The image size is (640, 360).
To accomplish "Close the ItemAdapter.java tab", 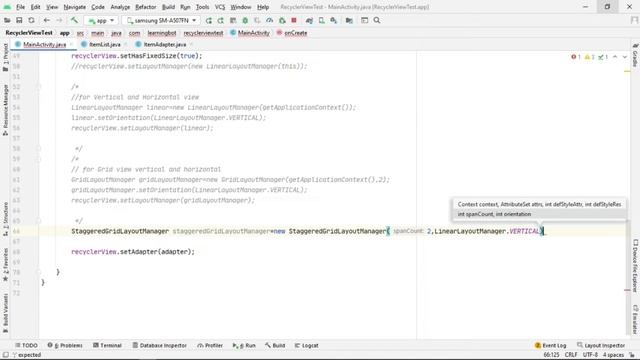I will [x=191, y=44].
